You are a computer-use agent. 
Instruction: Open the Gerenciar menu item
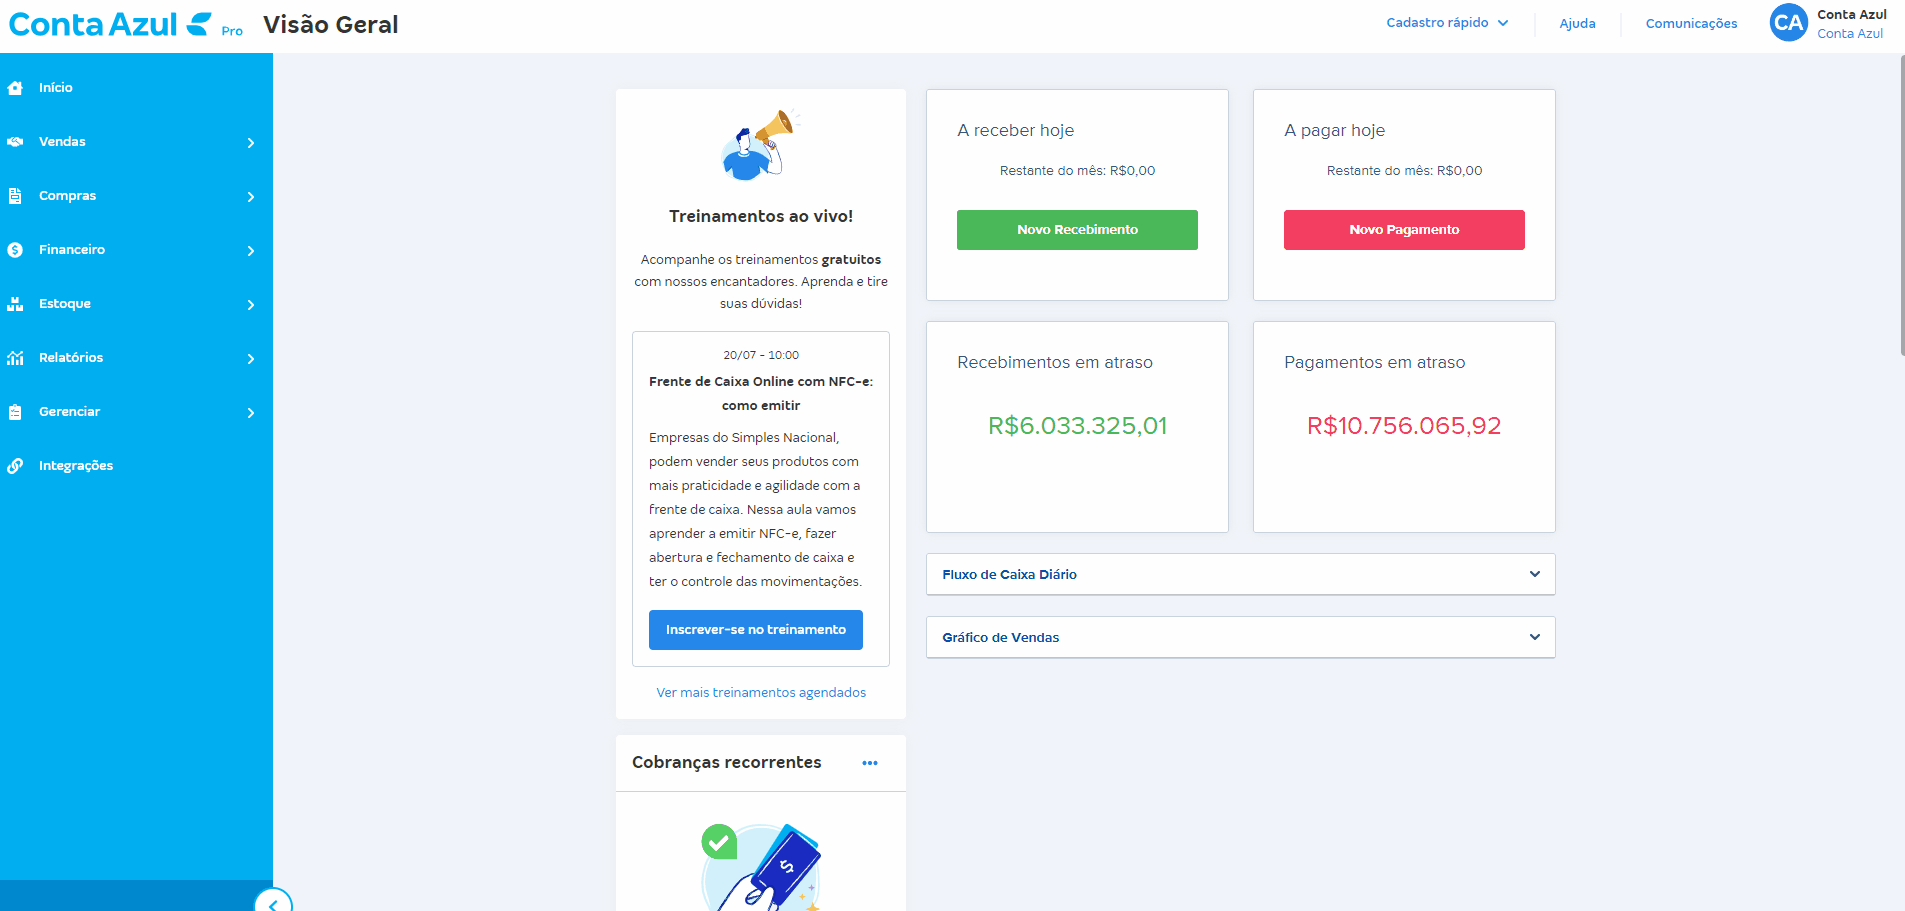coord(136,412)
